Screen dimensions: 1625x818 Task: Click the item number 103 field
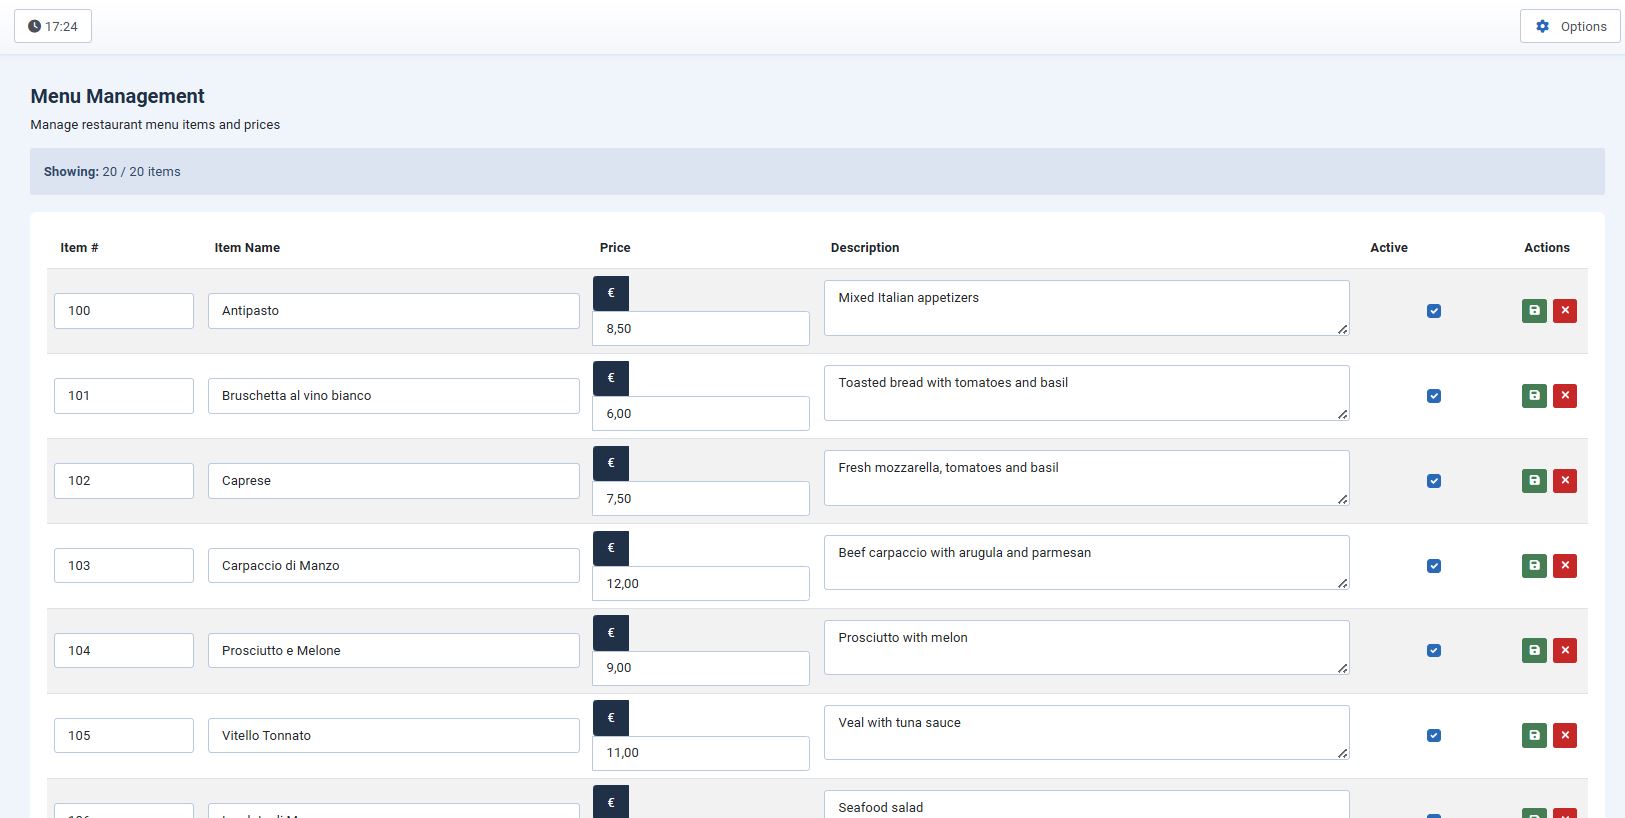[124, 566]
